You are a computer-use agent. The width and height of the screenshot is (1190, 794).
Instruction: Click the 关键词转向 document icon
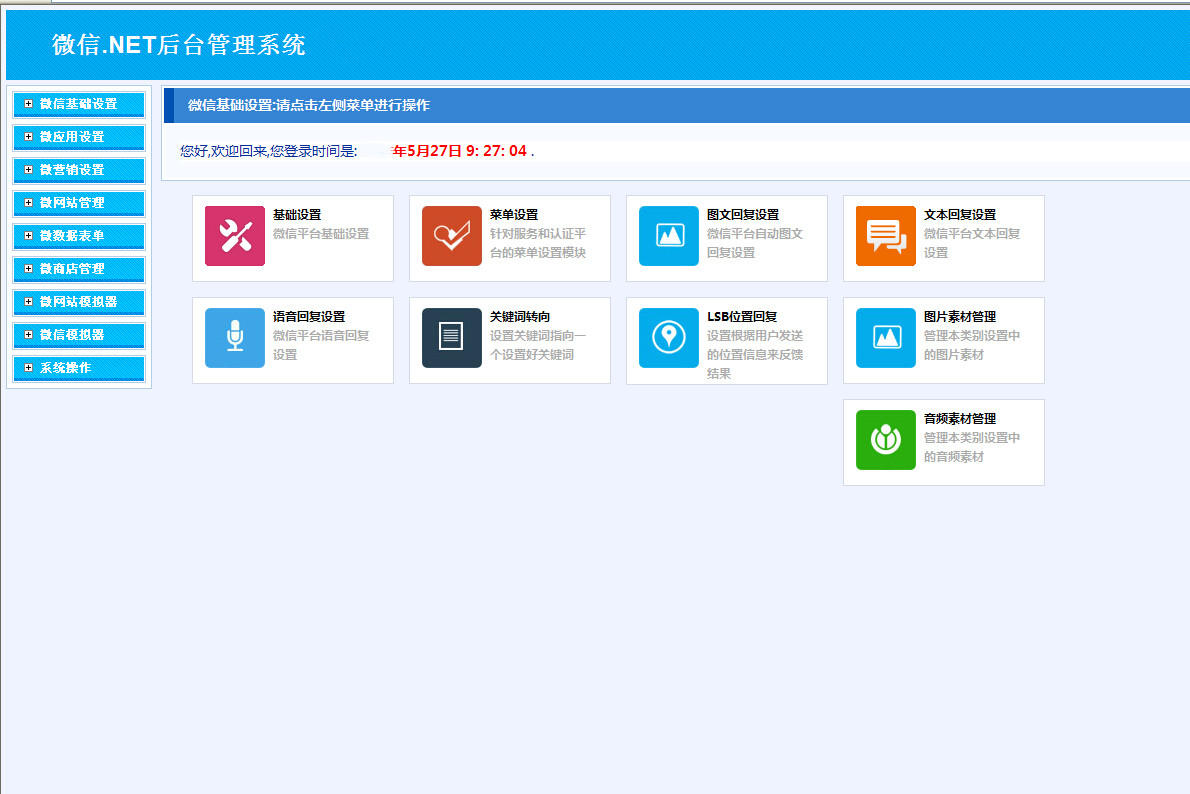click(x=452, y=338)
